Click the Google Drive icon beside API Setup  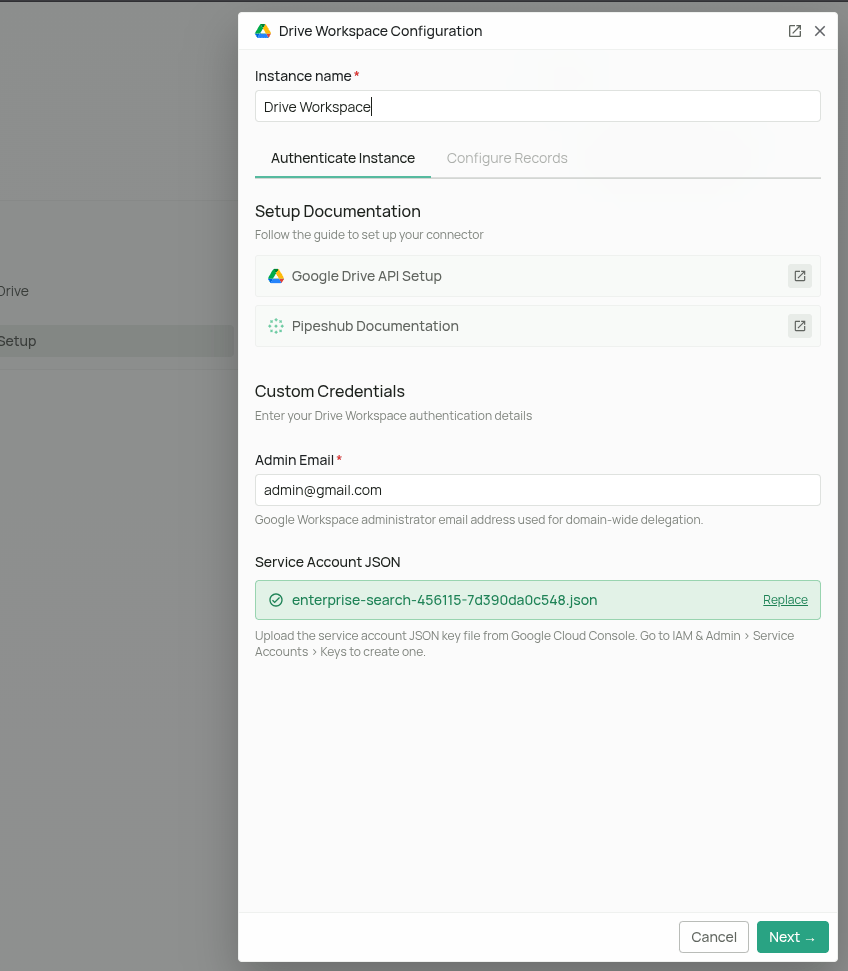click(276, 276)
